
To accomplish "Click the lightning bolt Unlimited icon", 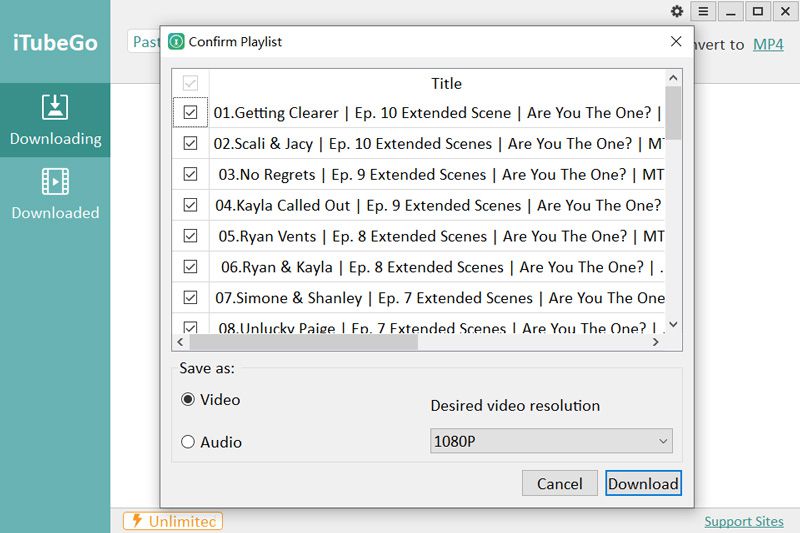I will tap(137, 520).
